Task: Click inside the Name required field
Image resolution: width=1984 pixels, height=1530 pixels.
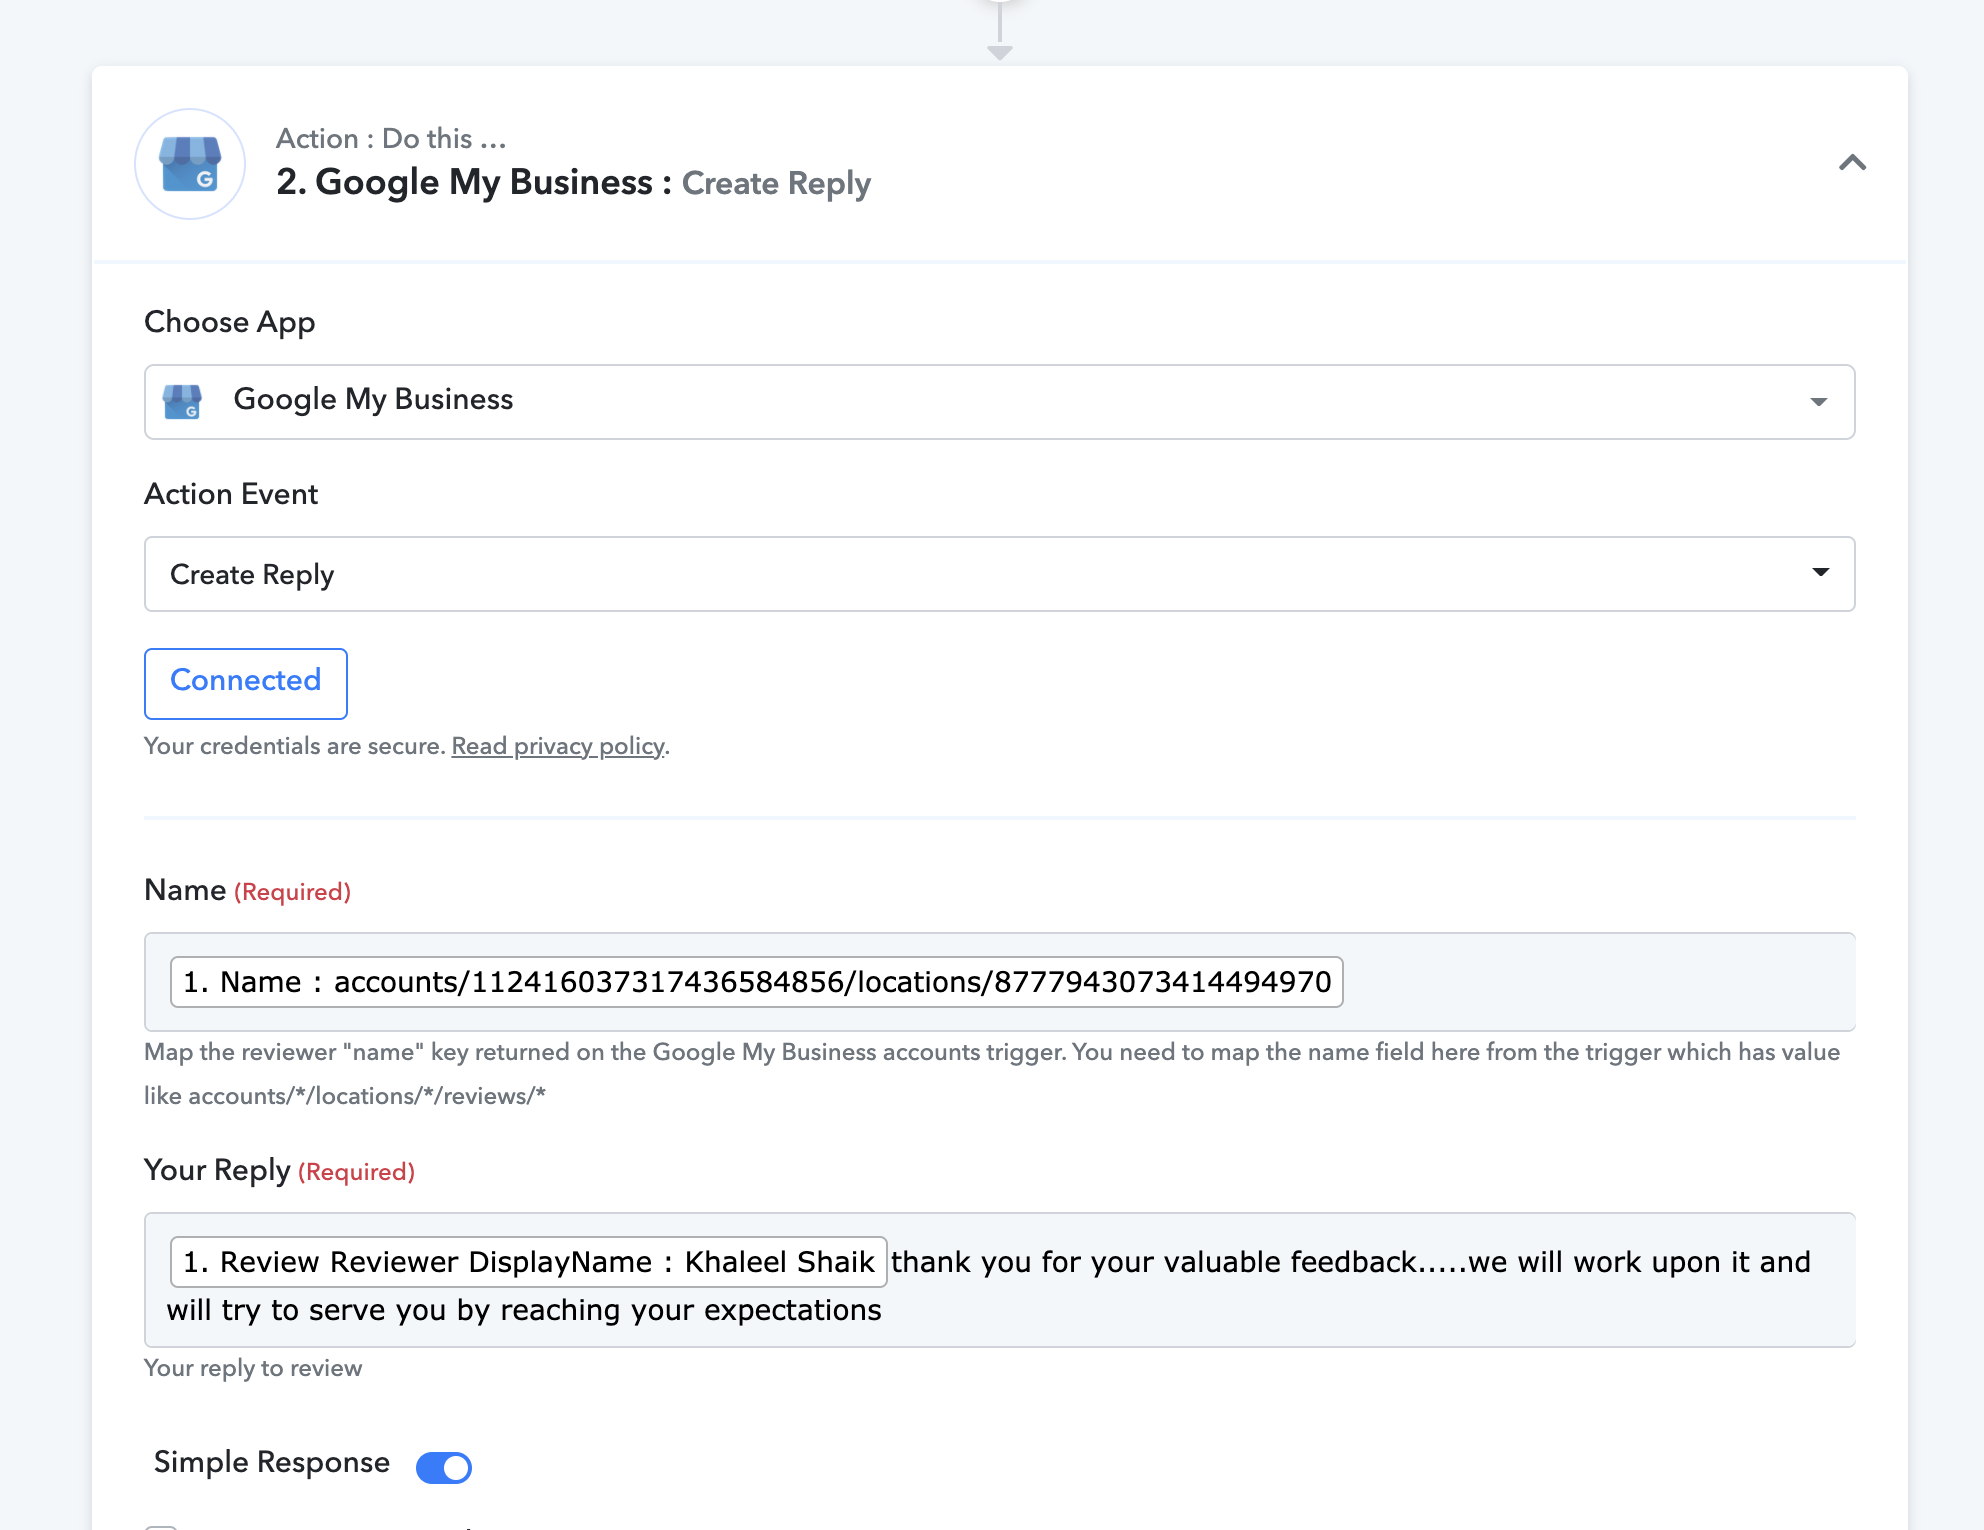Action: pyautogui.click(x=1000, y=982)
